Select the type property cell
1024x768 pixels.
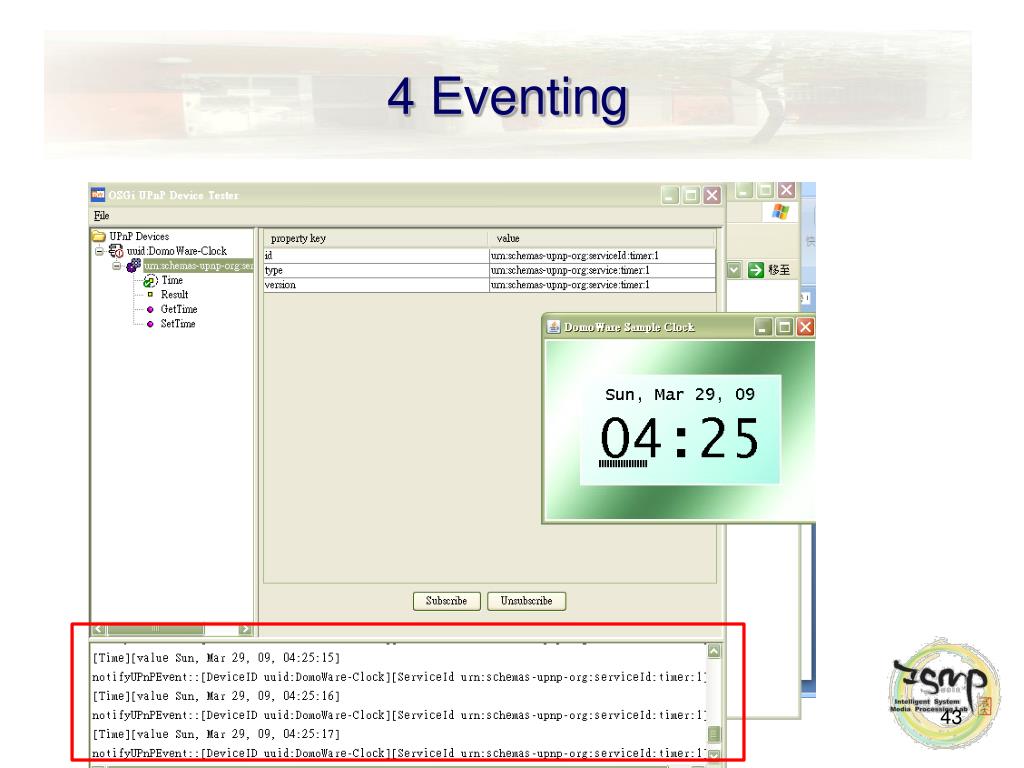(376, 270)
